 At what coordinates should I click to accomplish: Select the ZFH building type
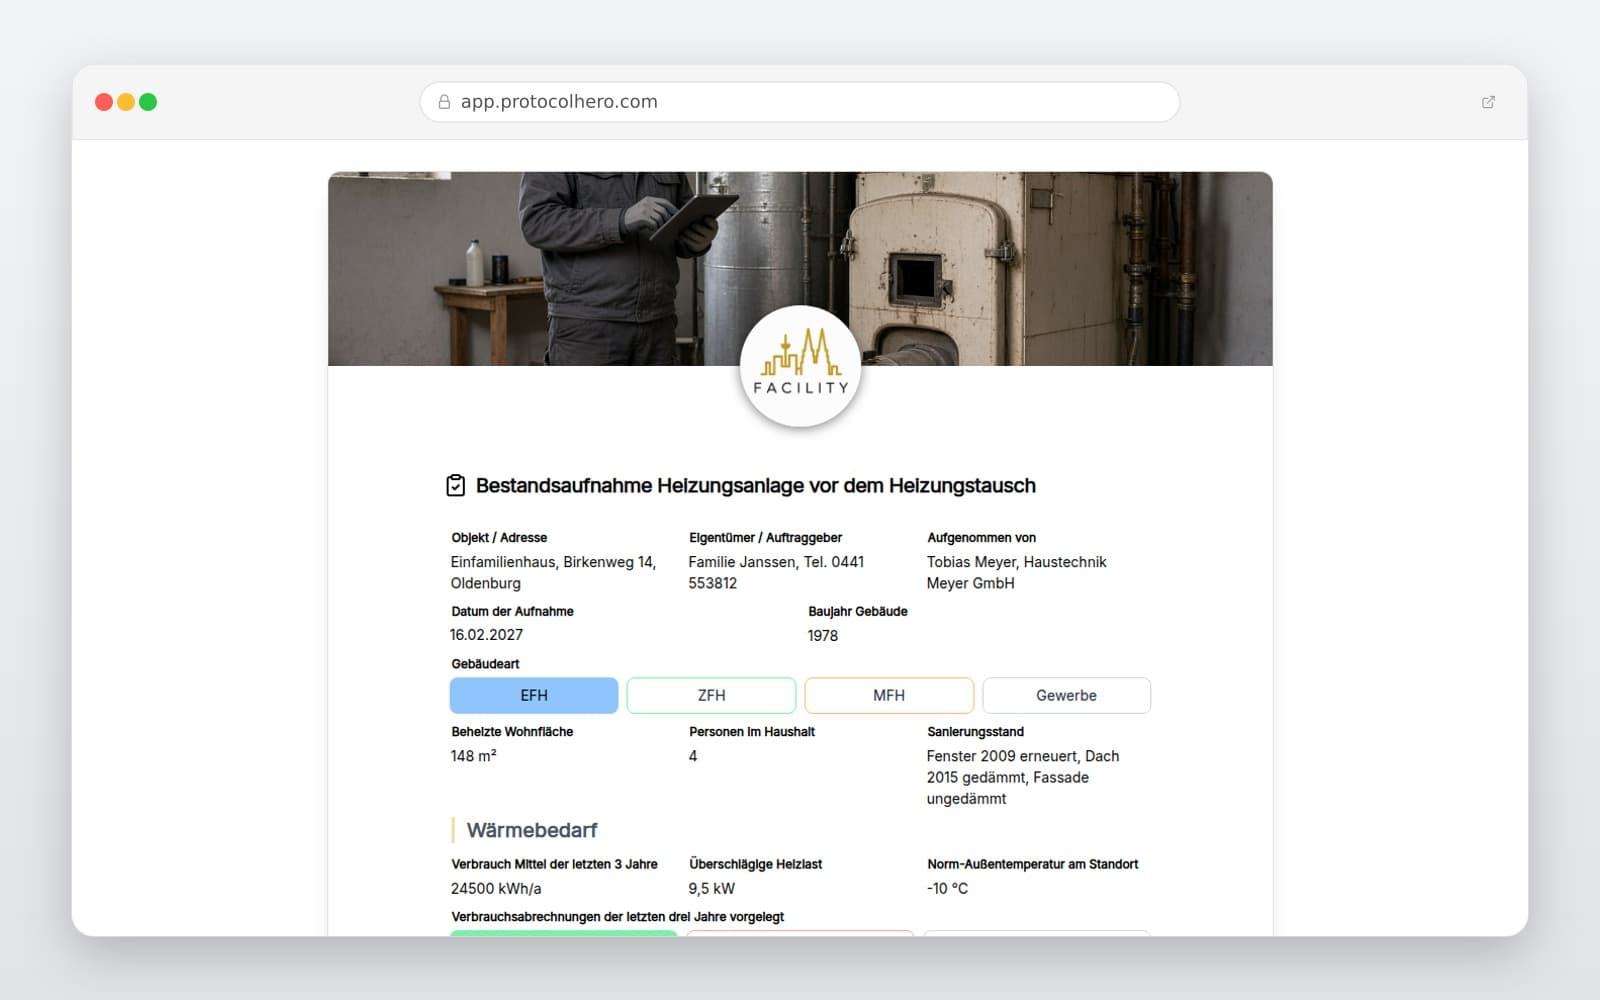(712, 696)
